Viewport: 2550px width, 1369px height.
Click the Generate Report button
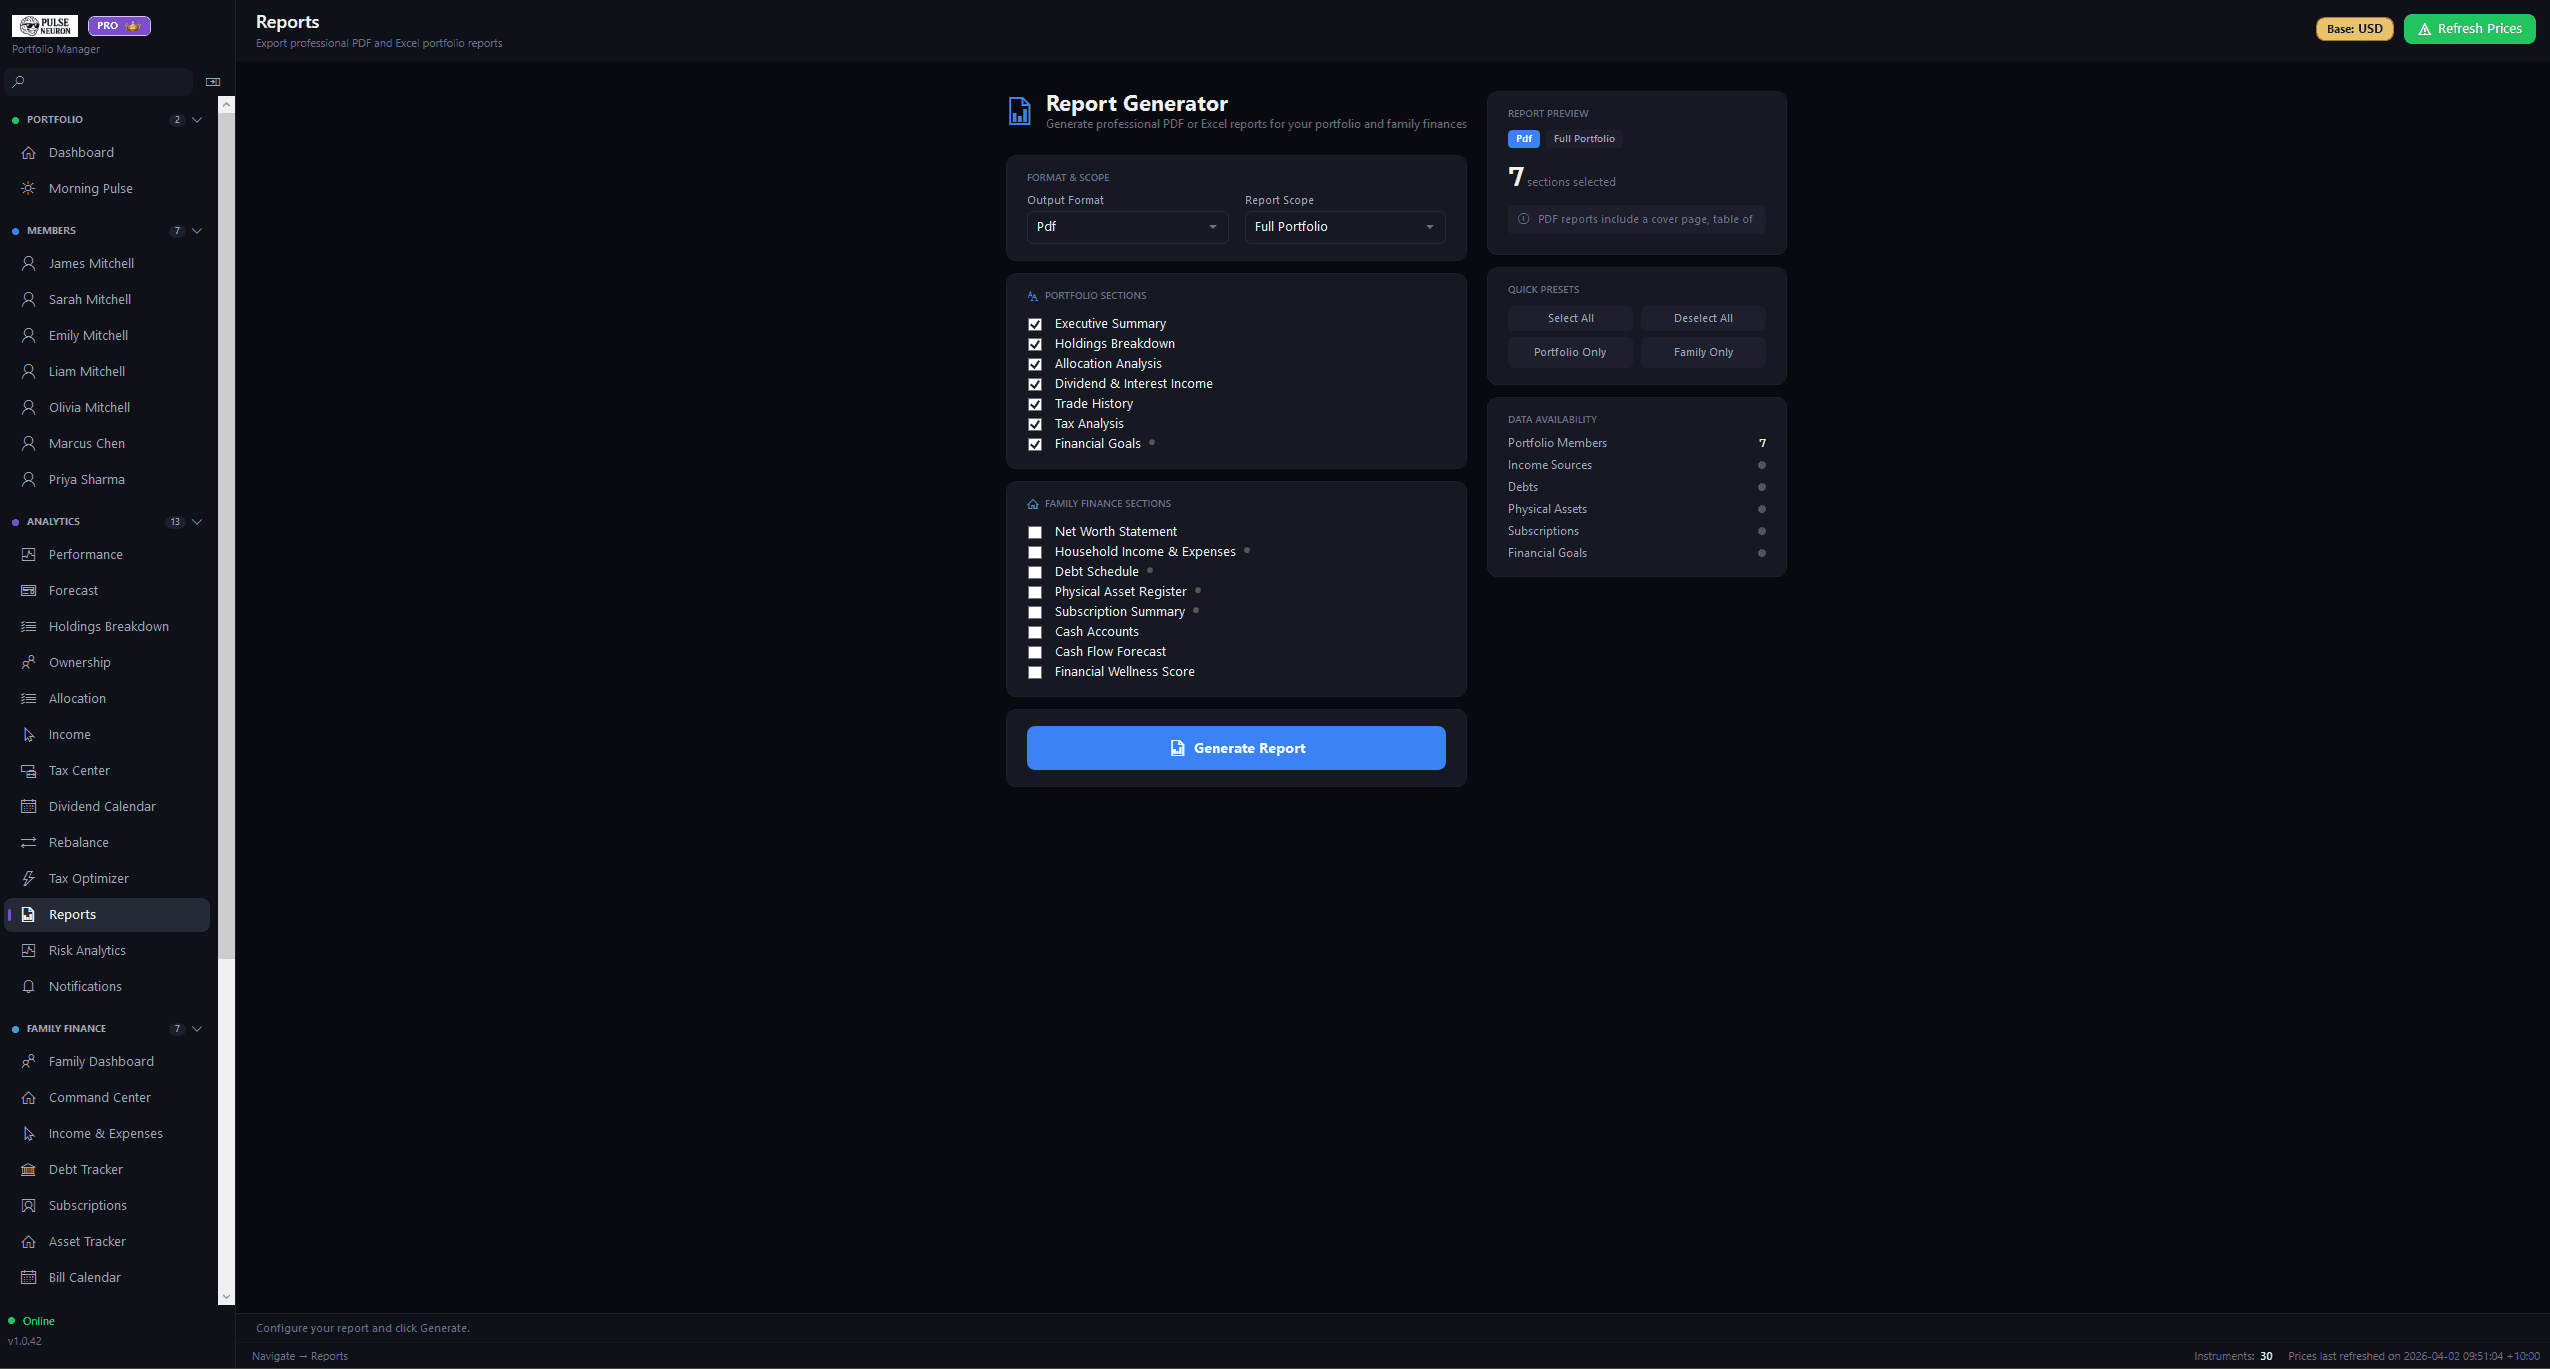click(1236, 747)
